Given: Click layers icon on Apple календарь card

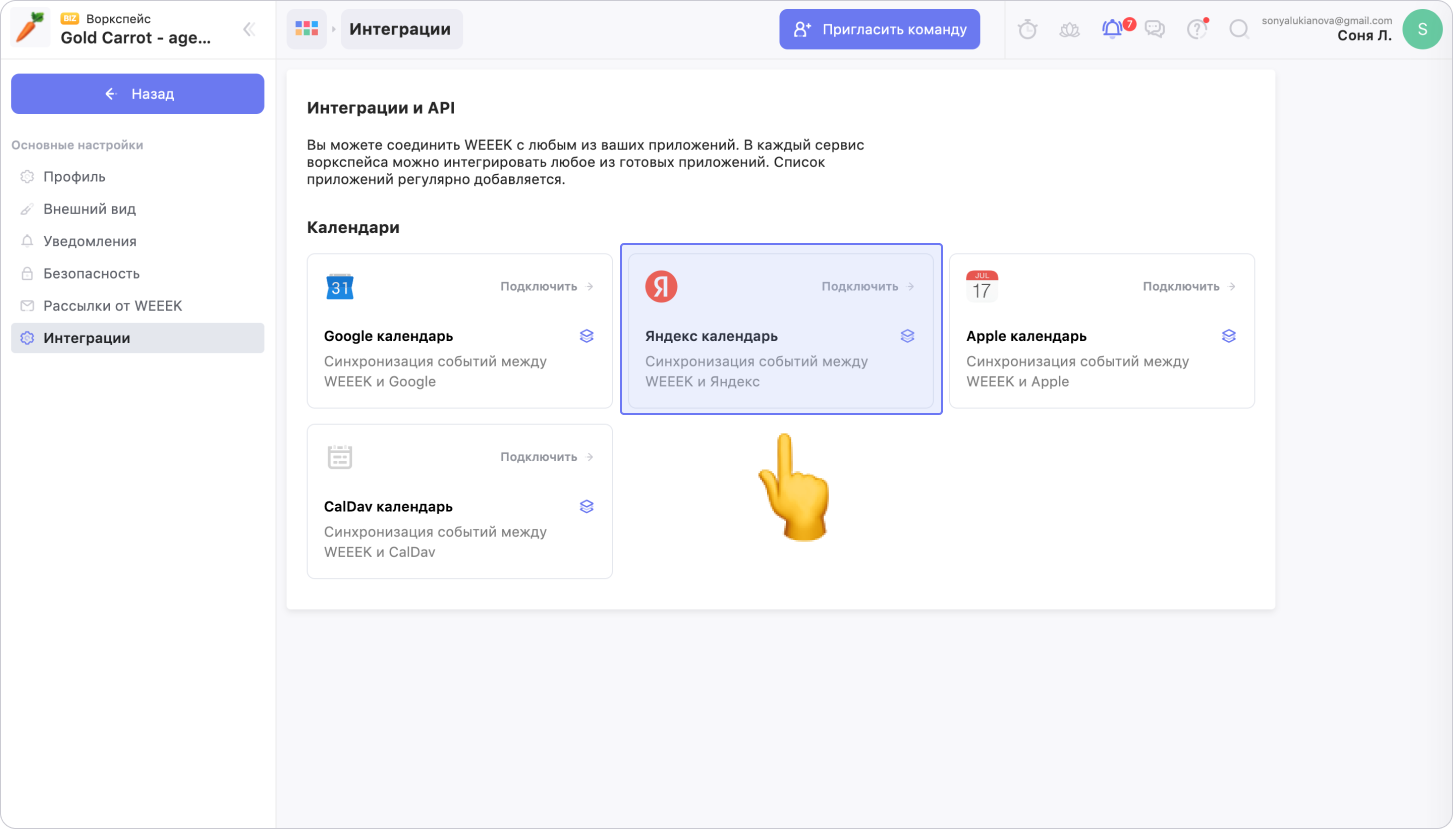Looking at the screenshot, I should pos(1229,336).
